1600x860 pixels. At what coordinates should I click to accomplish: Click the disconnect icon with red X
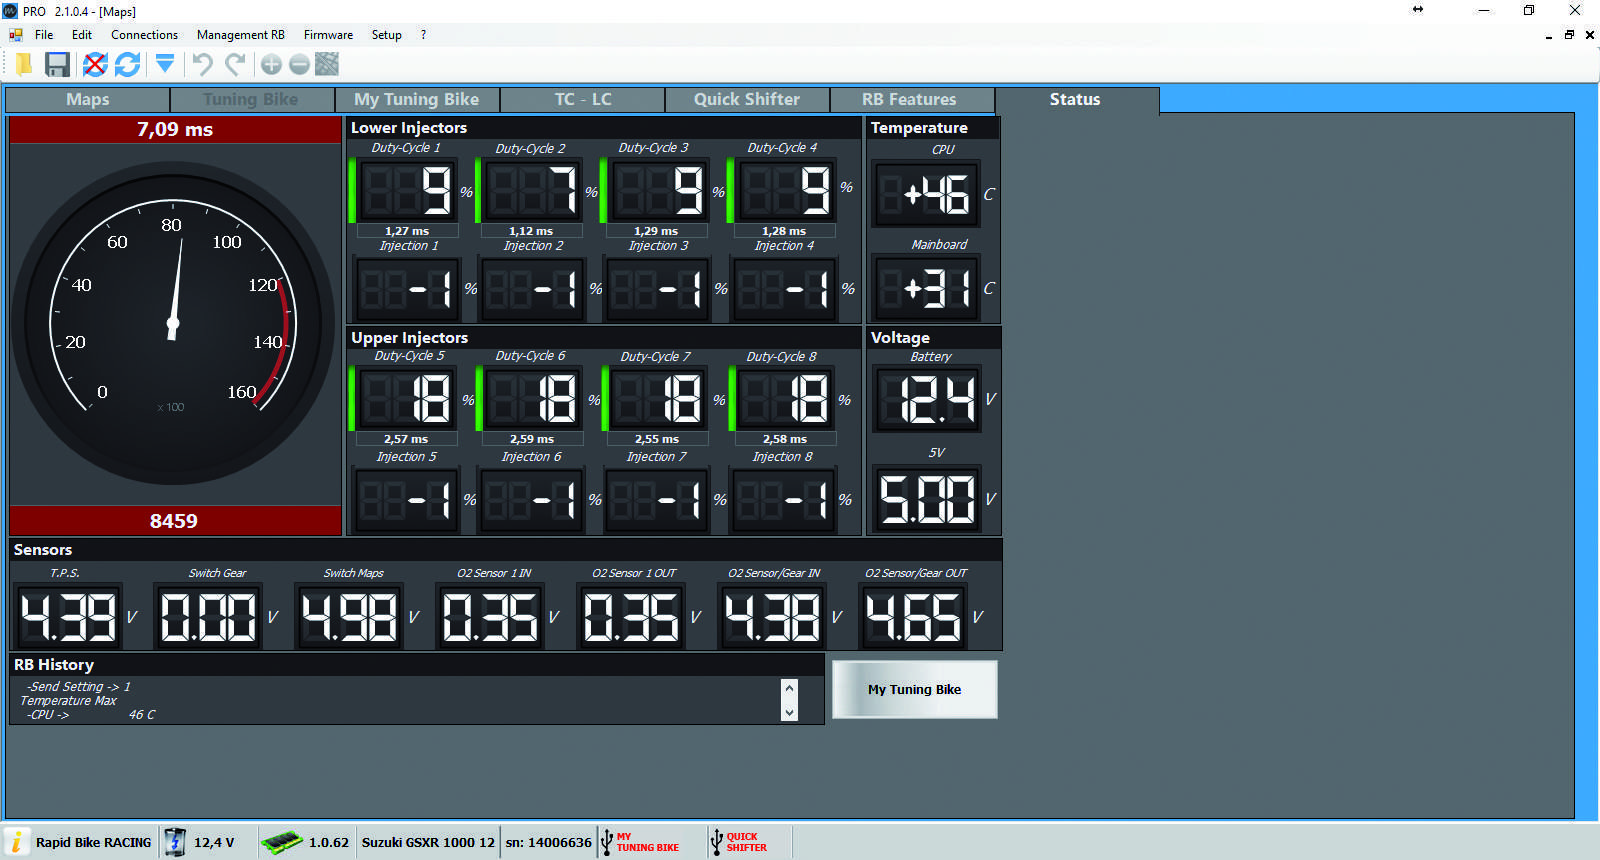(94, 65)
